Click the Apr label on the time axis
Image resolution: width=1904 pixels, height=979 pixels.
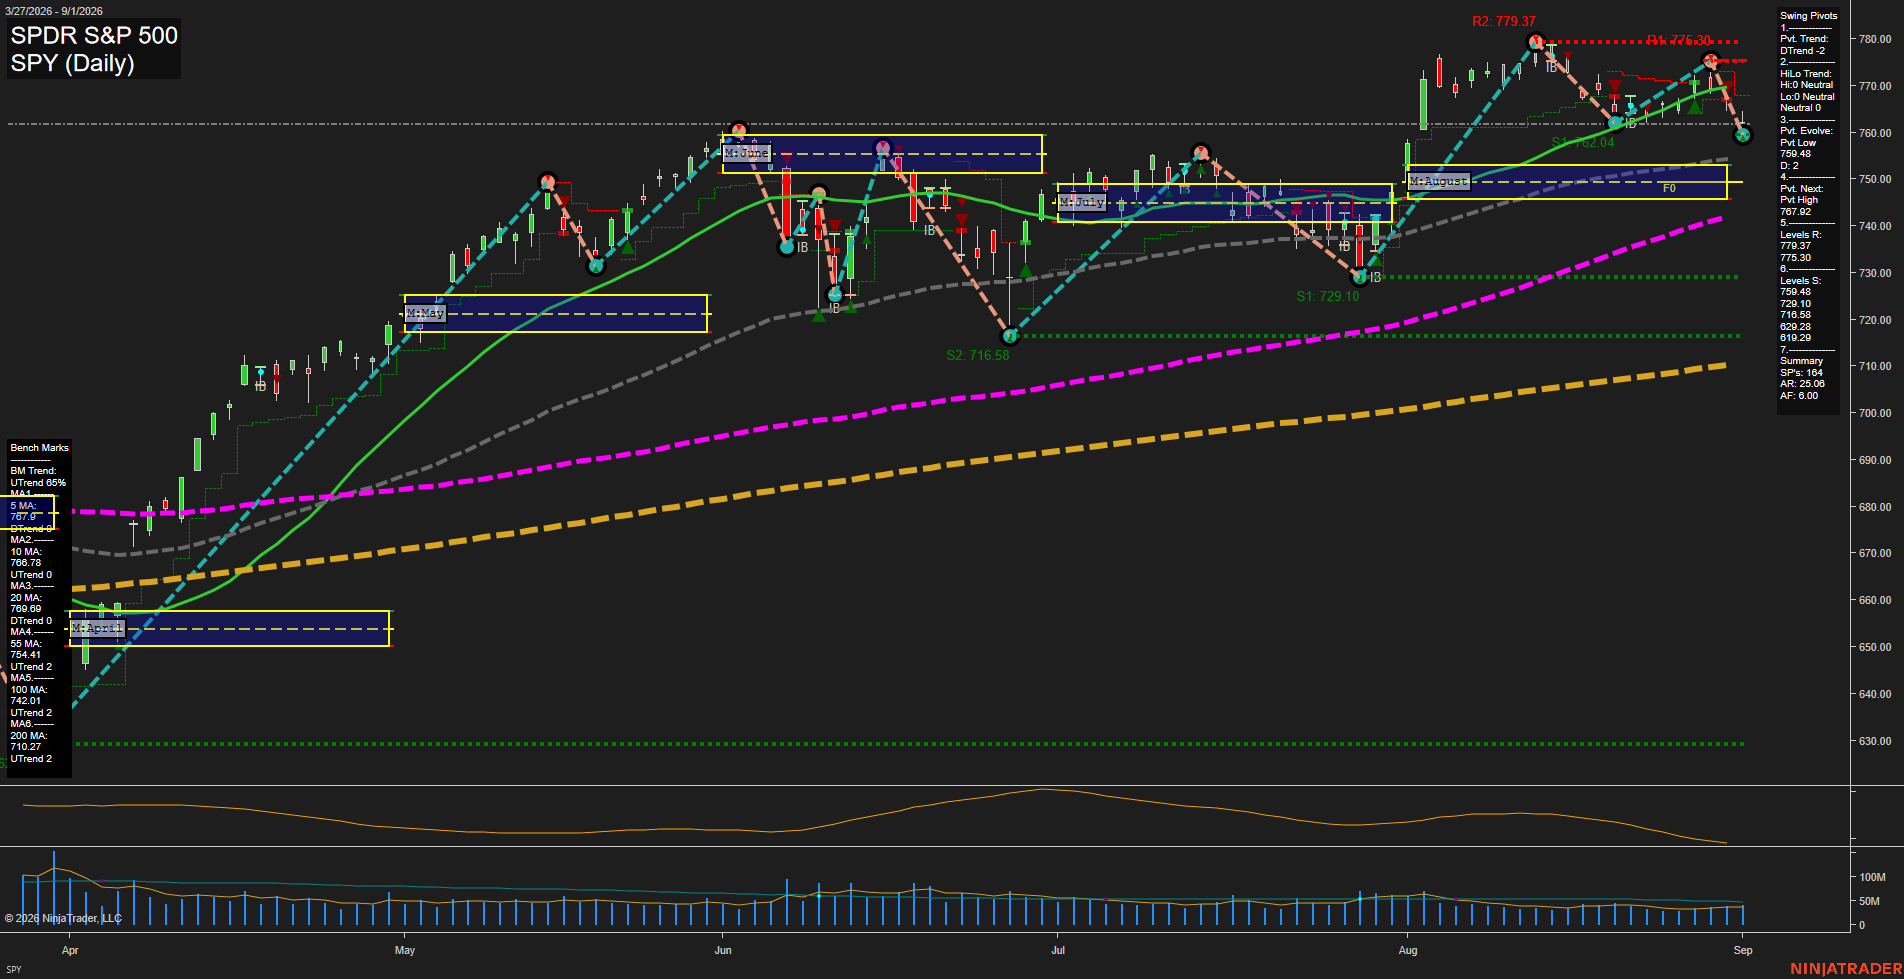point(70,951)
